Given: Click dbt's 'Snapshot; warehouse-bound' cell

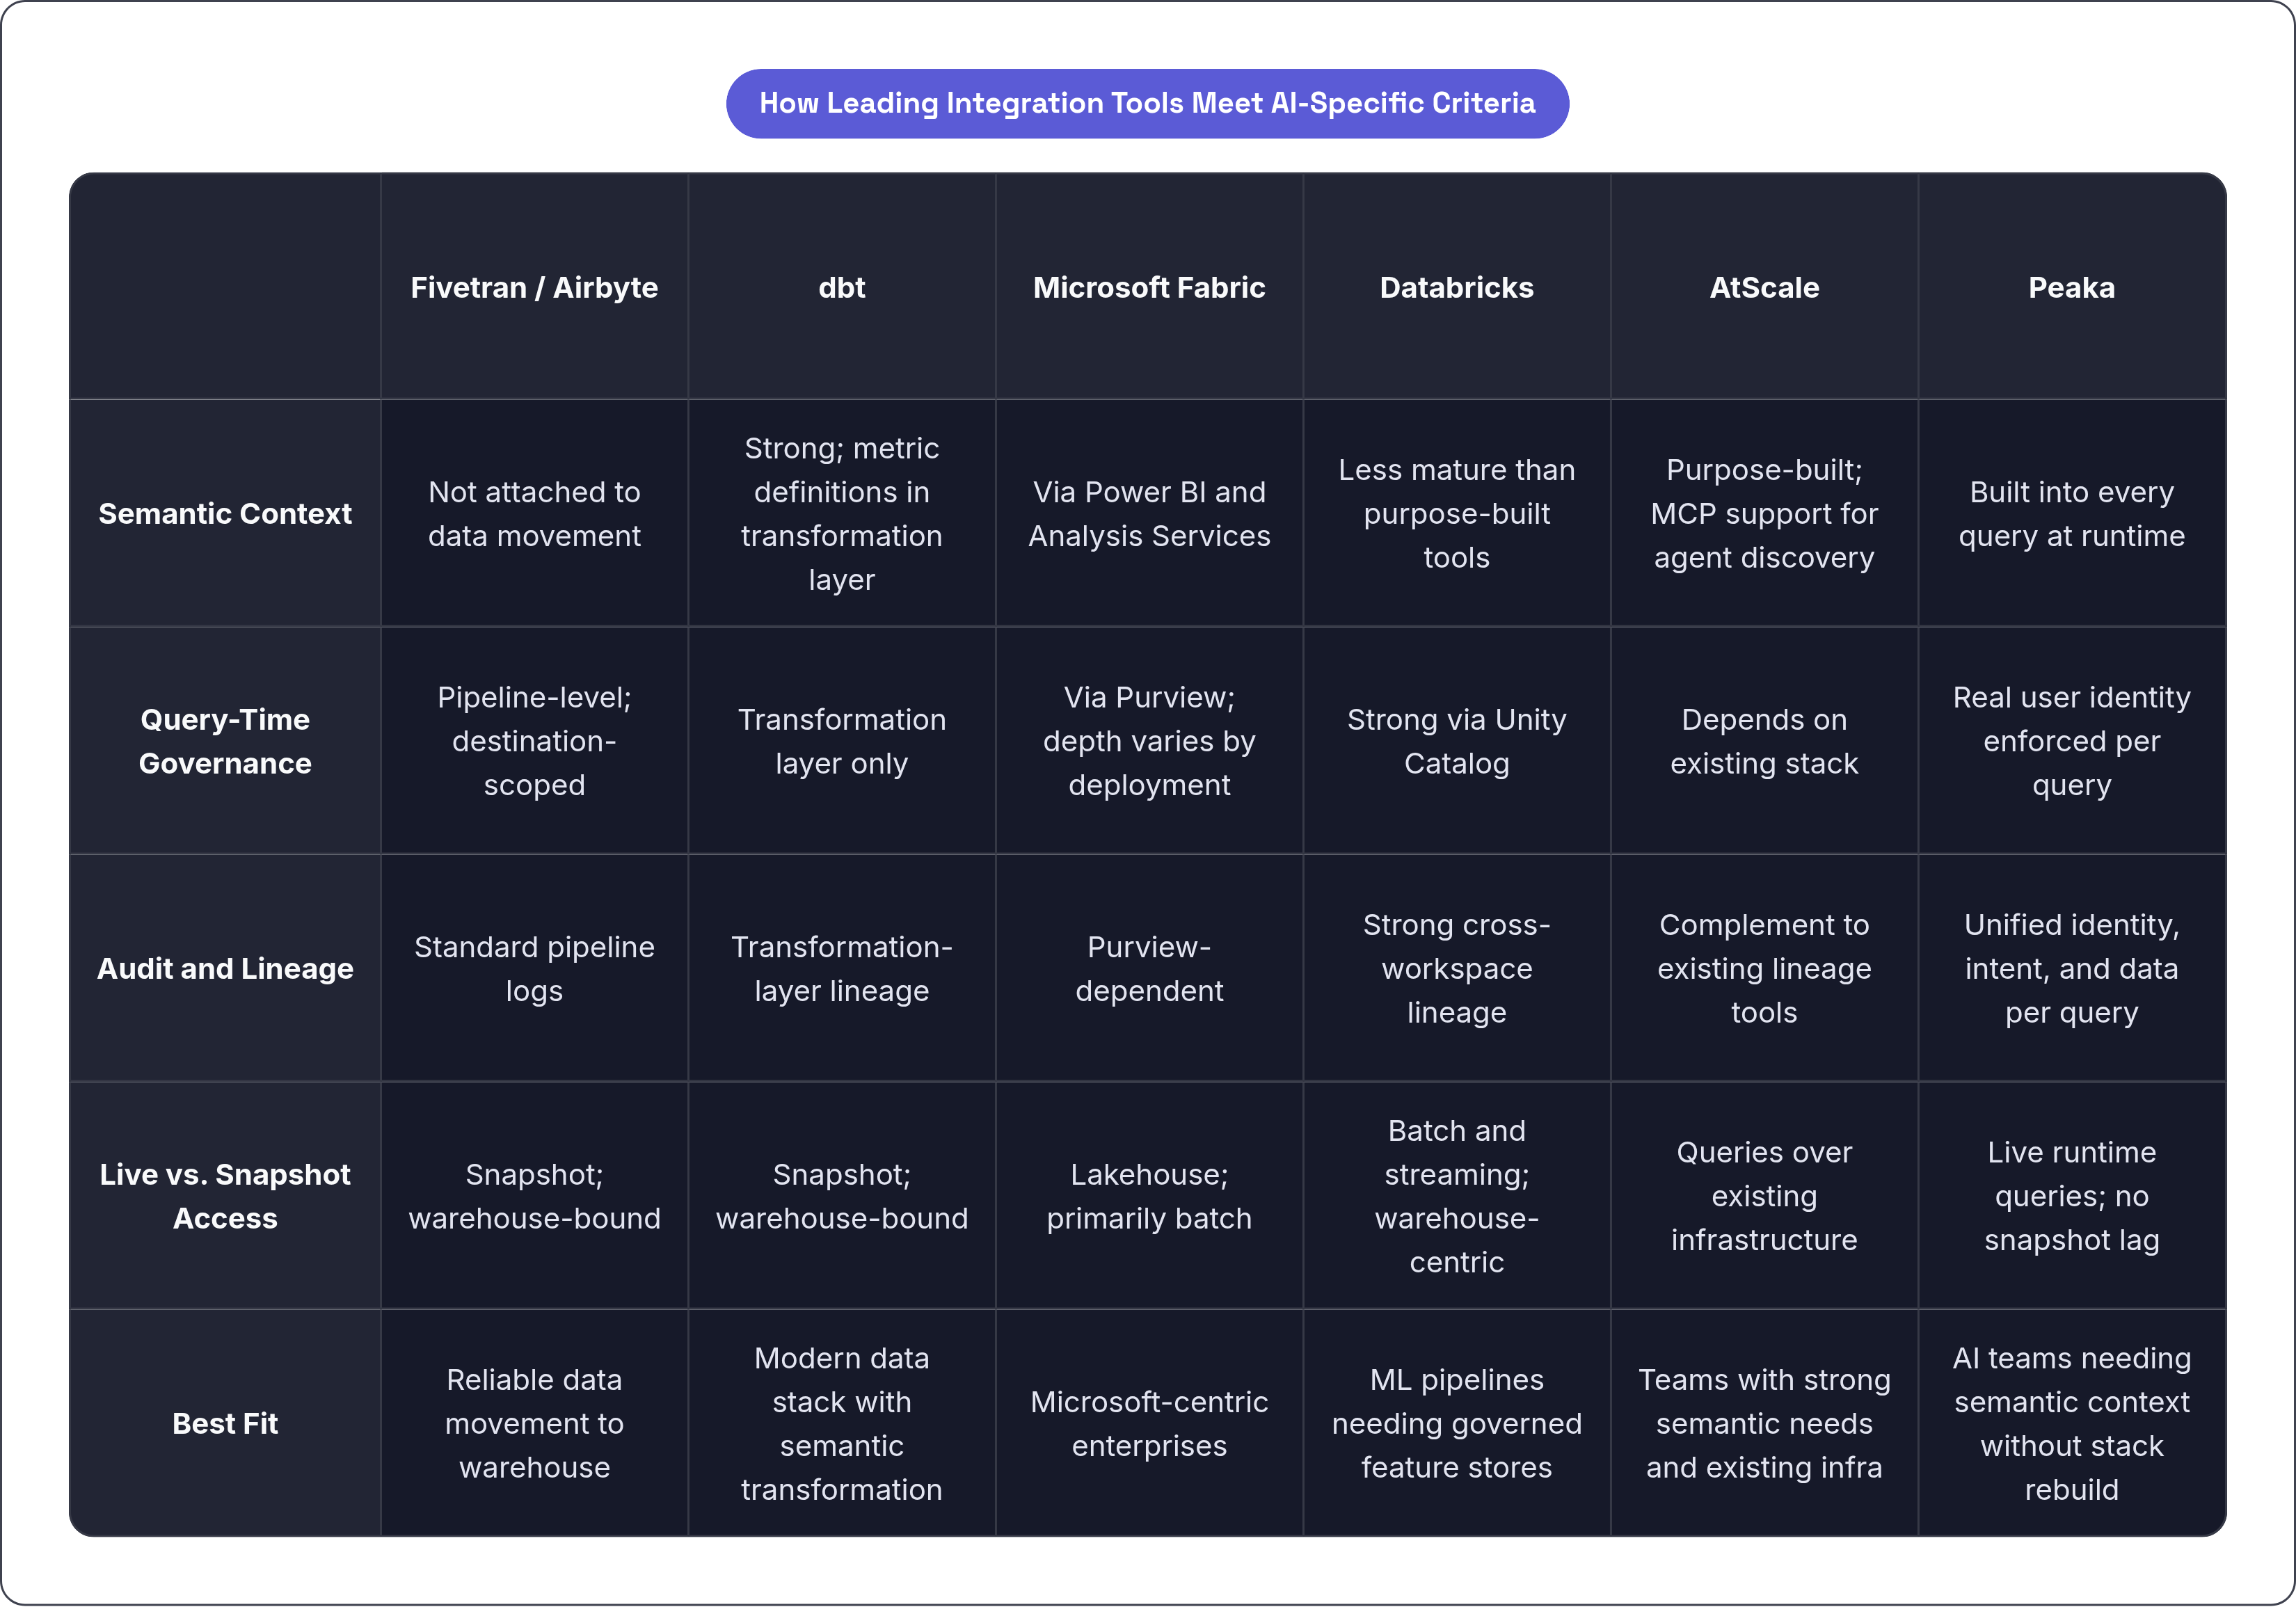Looking at the screenshot, I should [x=842, y=1196].
